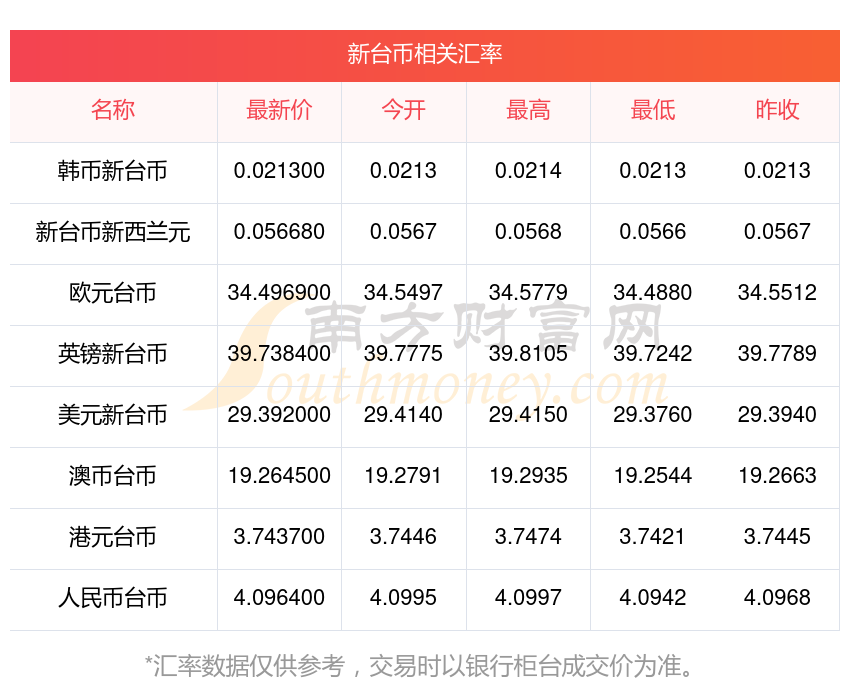The width and height of the screenshot is (850, 698).
Task: Click the 澳币 open value 19.2791
Action: coord(403,476)
